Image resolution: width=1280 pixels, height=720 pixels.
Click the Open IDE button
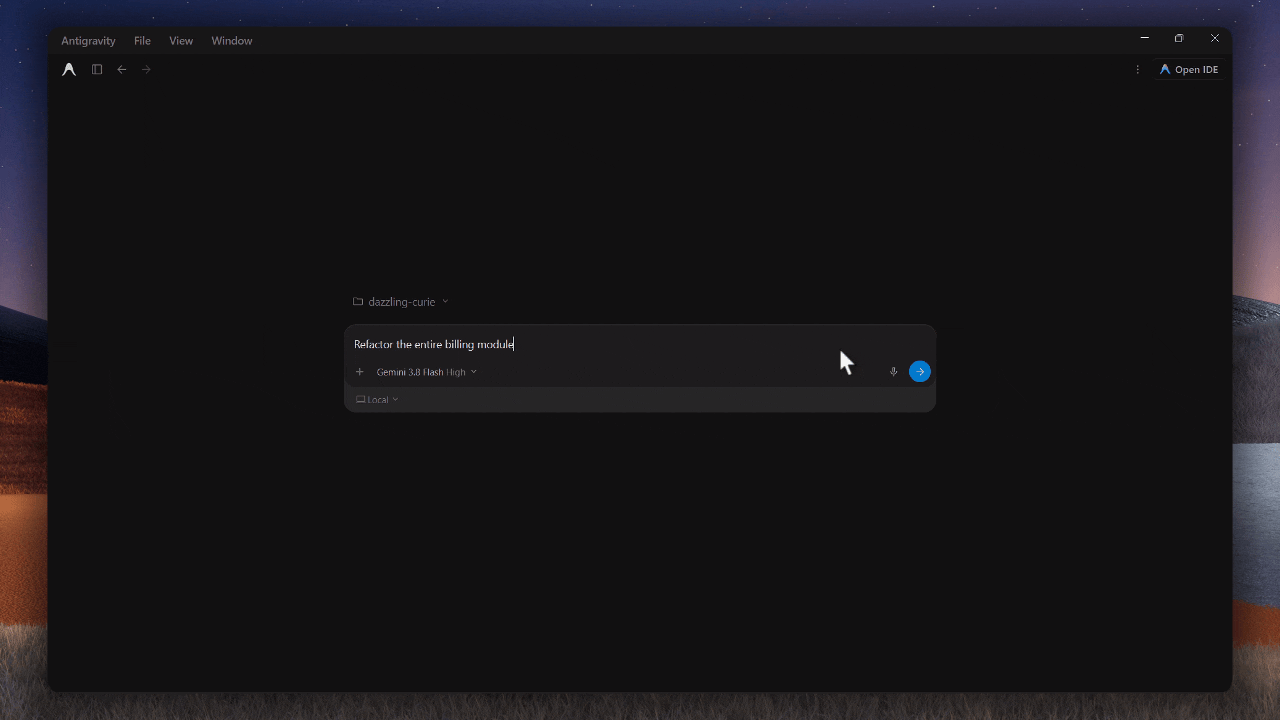point(1189,70)
